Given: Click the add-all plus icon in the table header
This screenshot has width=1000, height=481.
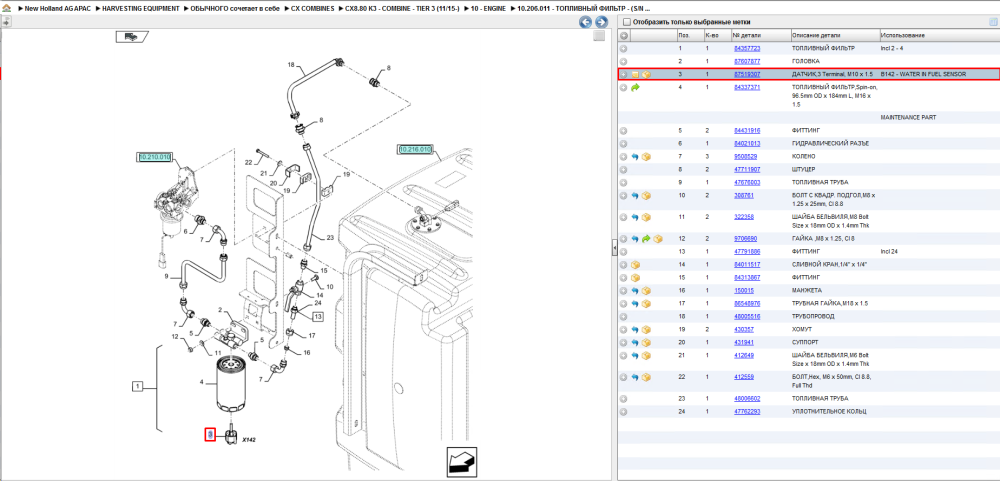Looking at the screenshot, I should point(624,36).
